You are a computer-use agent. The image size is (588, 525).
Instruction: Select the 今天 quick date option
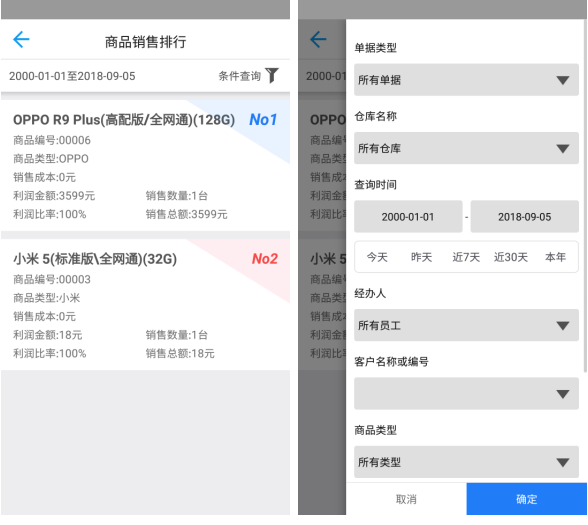click(377, 257)
